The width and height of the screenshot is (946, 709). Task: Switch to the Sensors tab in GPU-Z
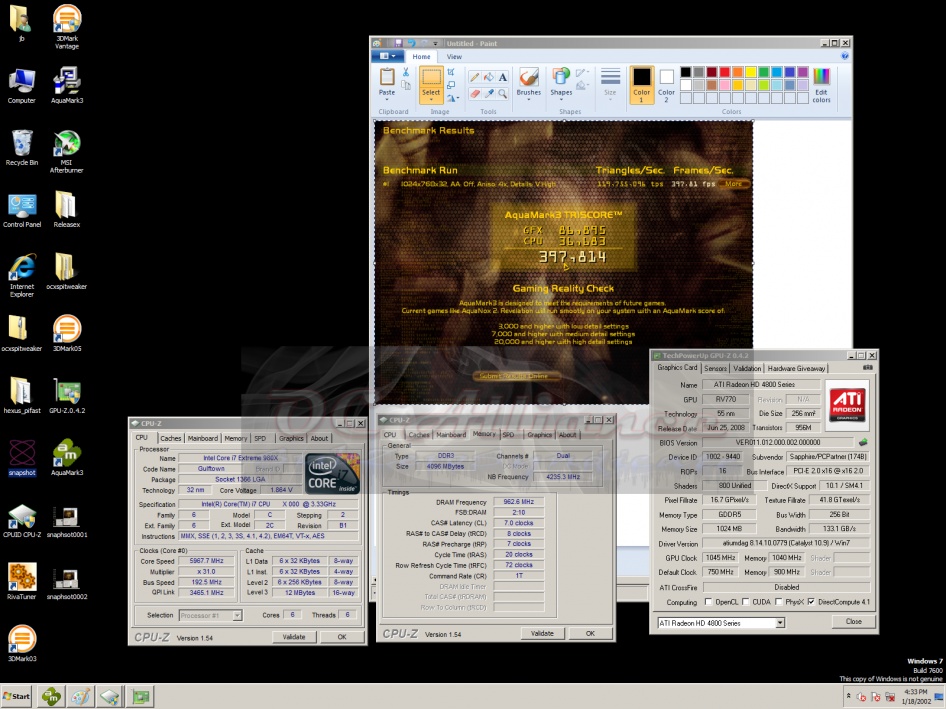coord(715,368)
